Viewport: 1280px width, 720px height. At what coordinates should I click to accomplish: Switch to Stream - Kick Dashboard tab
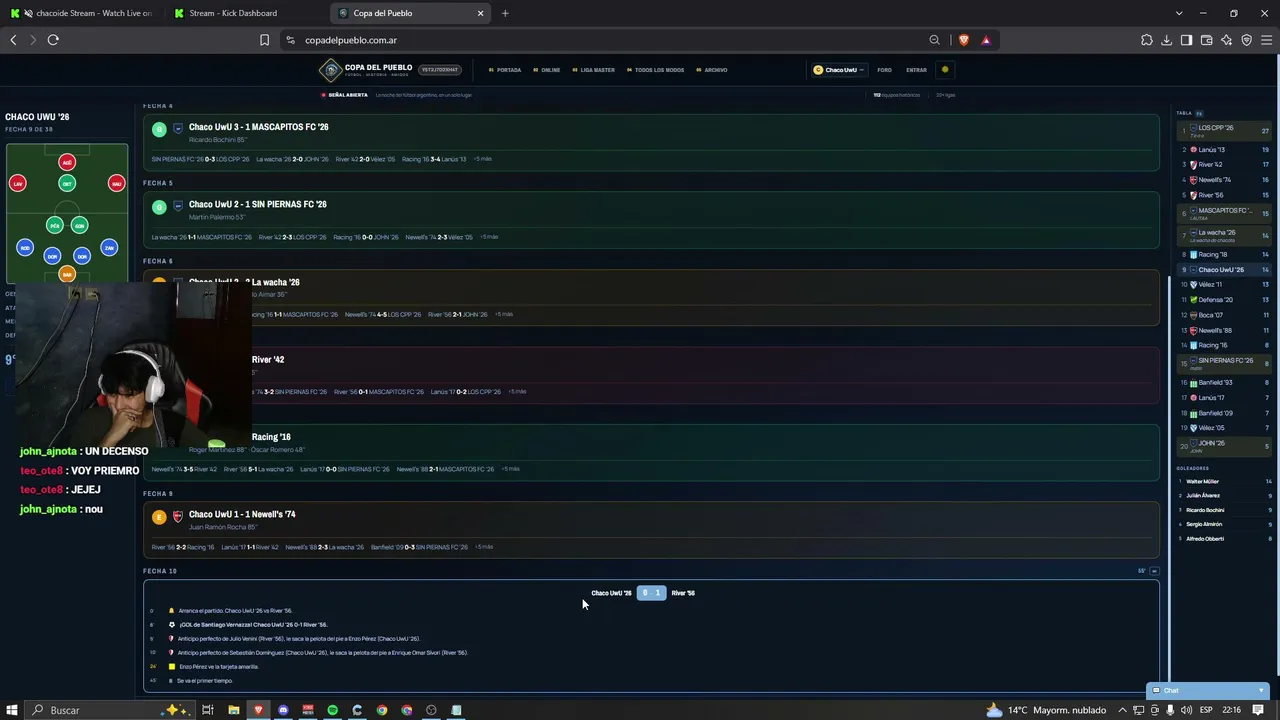[247, 13]
